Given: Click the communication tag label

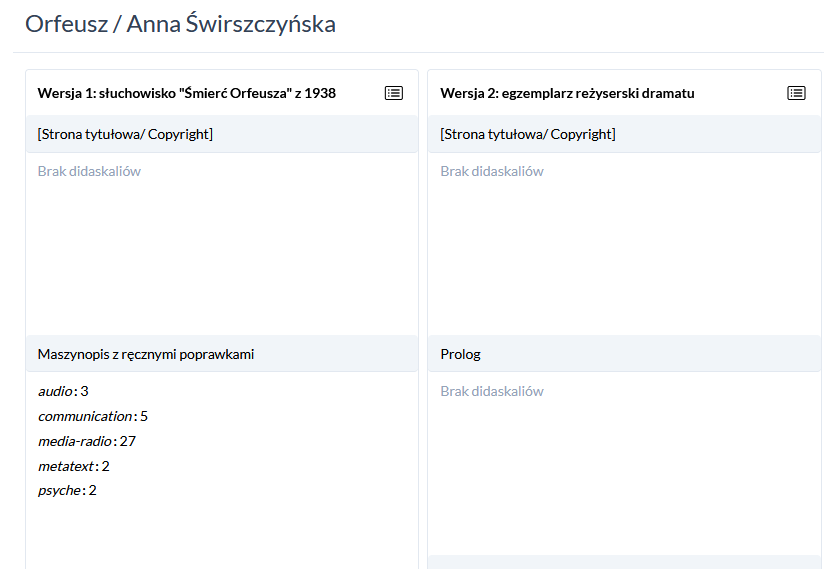Looking at the screenshot, I should coord(85,416).
